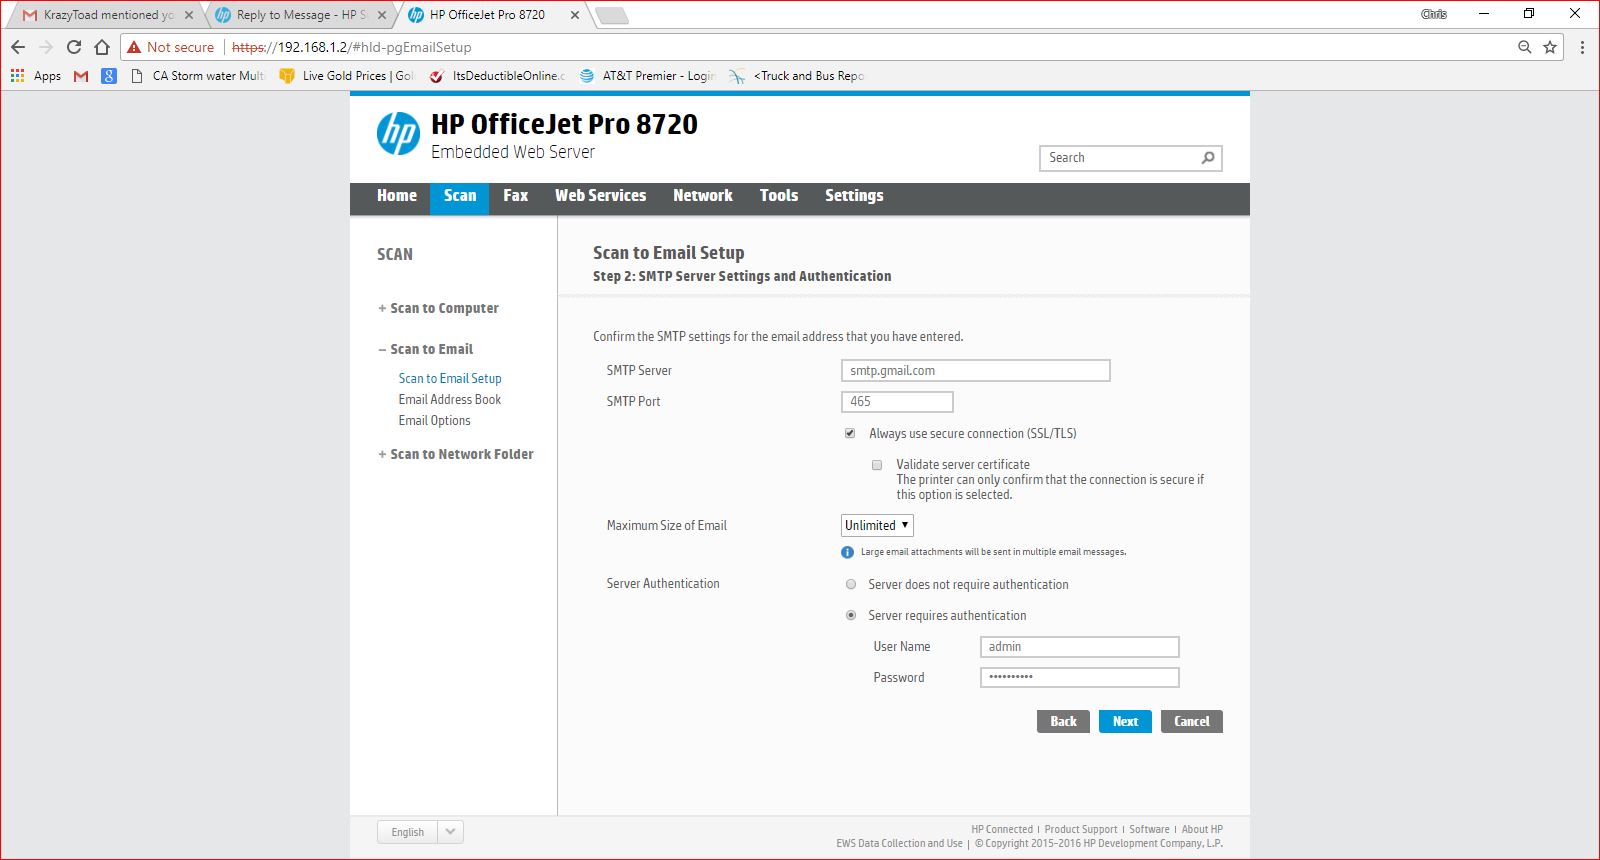The width and height of the screenshot is (1600, 860).
Task: Click the SMTP Server input field
Action: [975, 371]
